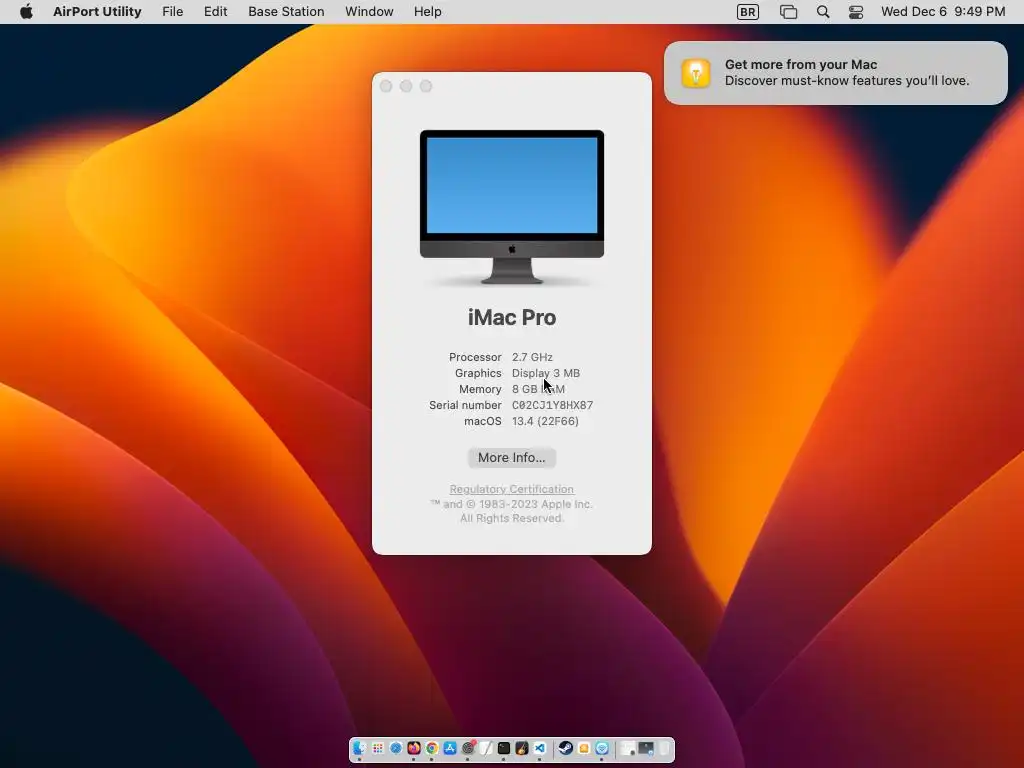Select the Processor 2.7 GHz value
The image size is (1024, 768).
pyautogui.click(x=532, y=357)
